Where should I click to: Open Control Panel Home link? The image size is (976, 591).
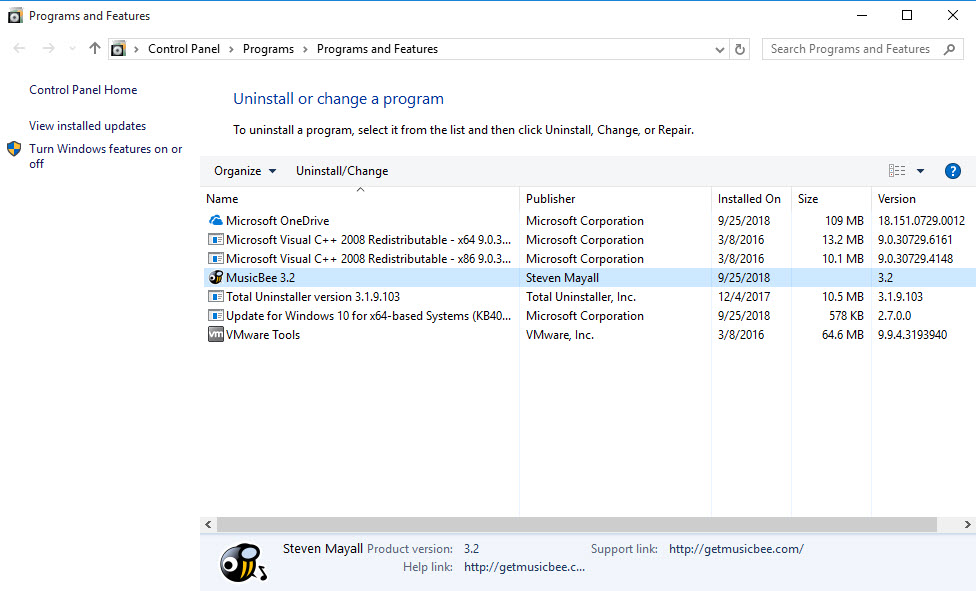[83, 90]
